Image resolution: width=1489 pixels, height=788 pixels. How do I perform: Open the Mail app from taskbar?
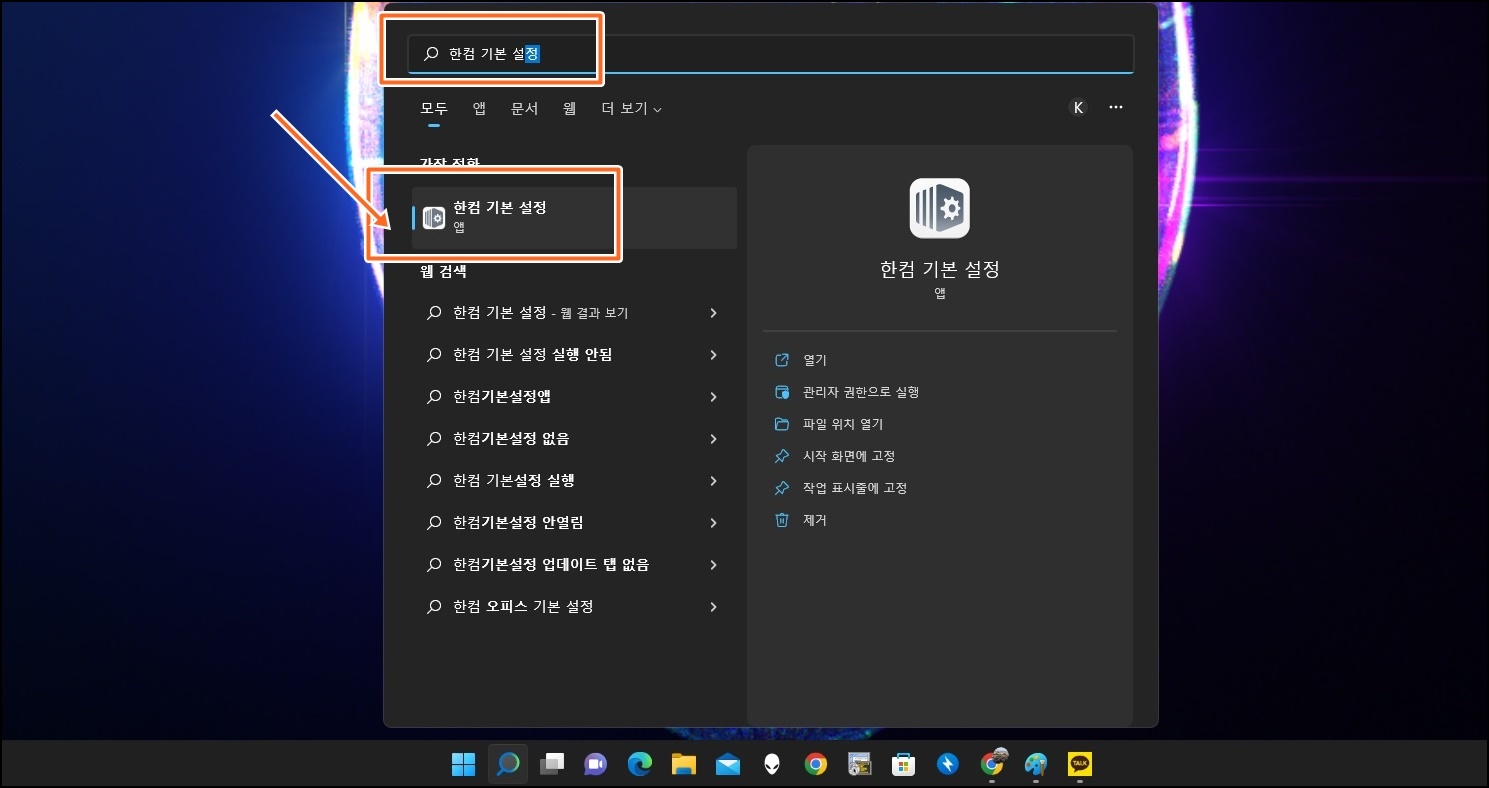click(x=728, y=764)
